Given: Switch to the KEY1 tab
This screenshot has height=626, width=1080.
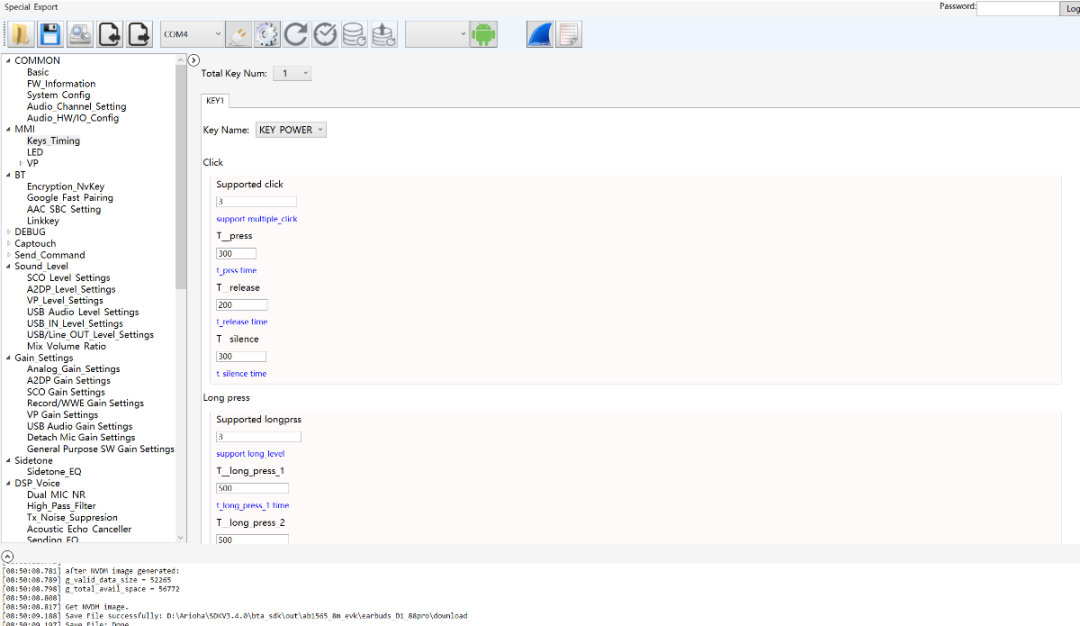Looking at the screenshot, I should click(x=215, y=100).
